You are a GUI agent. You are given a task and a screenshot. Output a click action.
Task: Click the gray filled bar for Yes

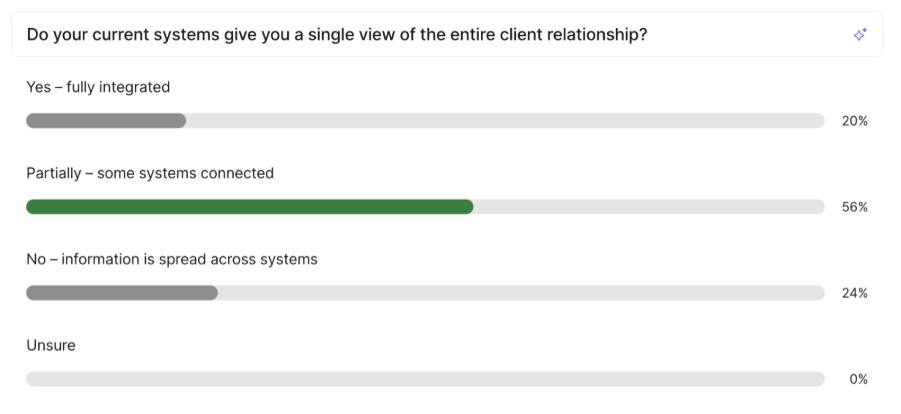pyautogui.click(x=106, y=121)
